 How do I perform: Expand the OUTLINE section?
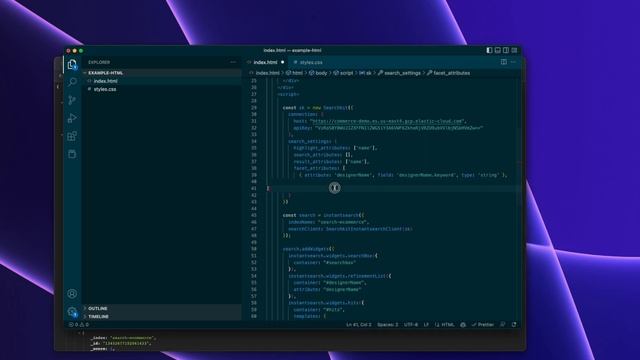point(162,308)
